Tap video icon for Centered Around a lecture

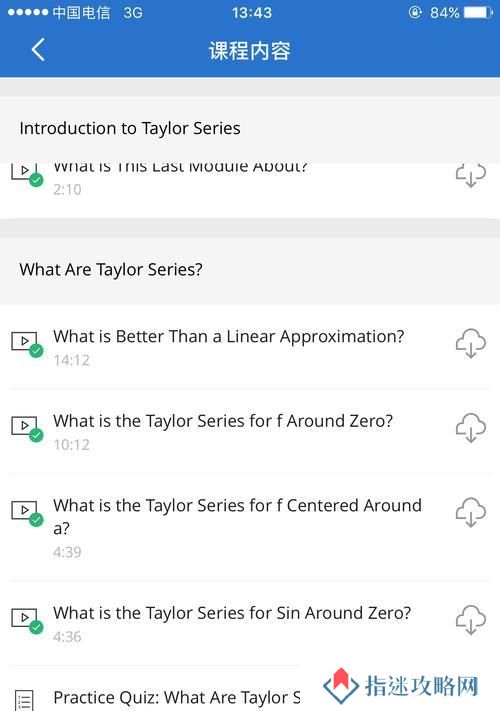[27, 513]
